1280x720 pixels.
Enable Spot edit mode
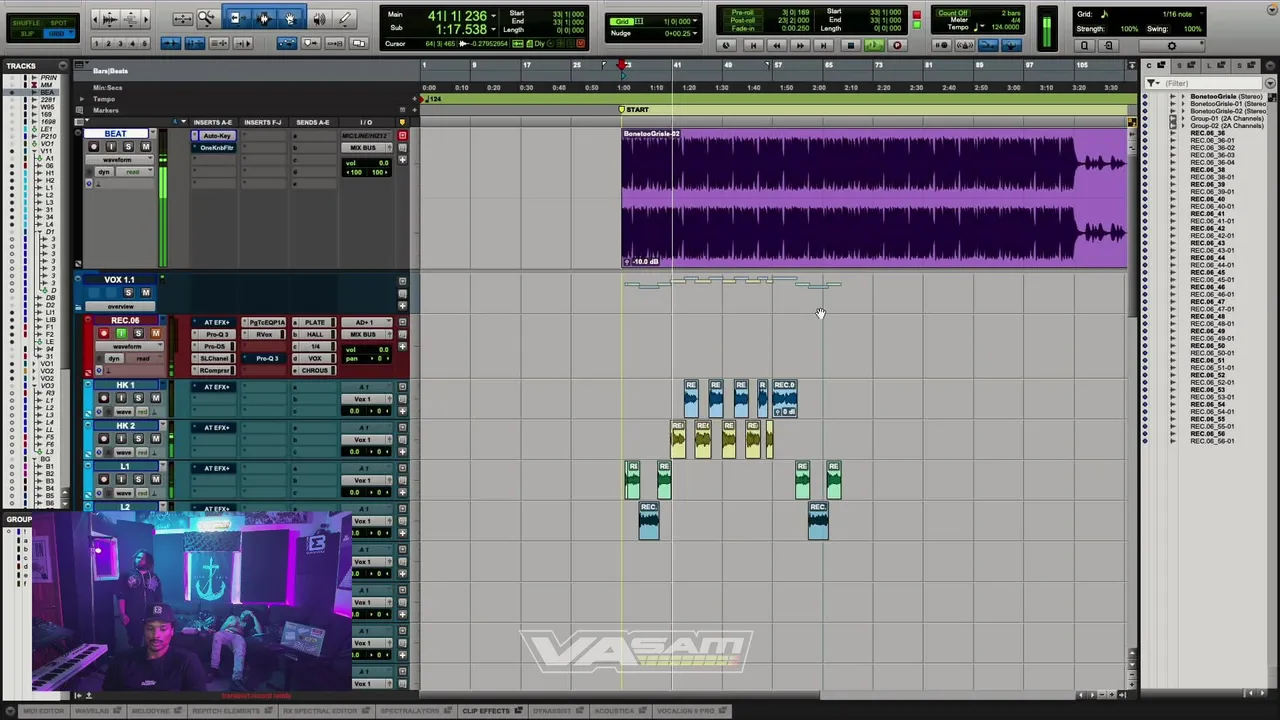pos(61,22)
